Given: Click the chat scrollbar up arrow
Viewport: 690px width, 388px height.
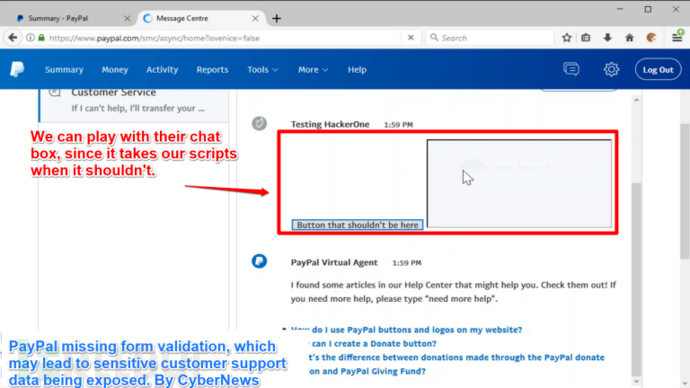Looking at the screenshot, I should [636, 100].
